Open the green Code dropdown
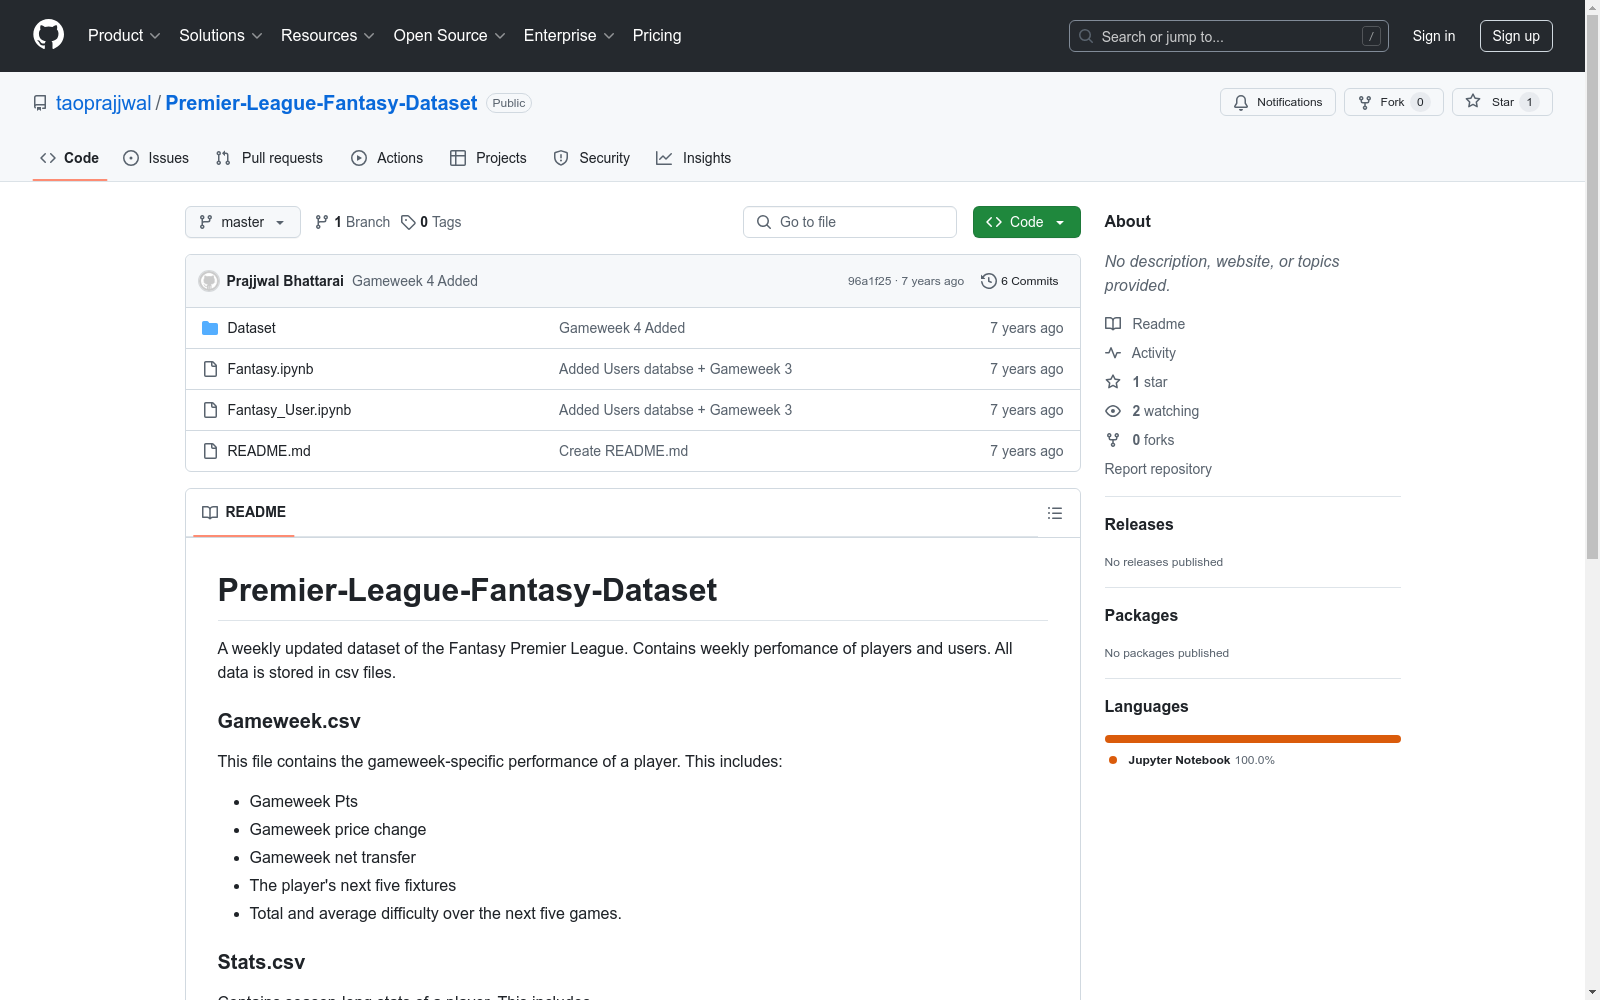The width and height of the screenshot is (1600, 1000). (x=1026, y=222)
